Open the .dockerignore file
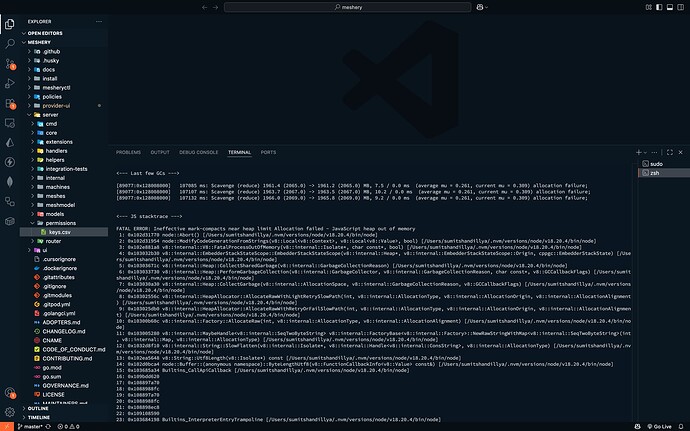Viewport: 690px width, 431px height. [x=64, y=268]
